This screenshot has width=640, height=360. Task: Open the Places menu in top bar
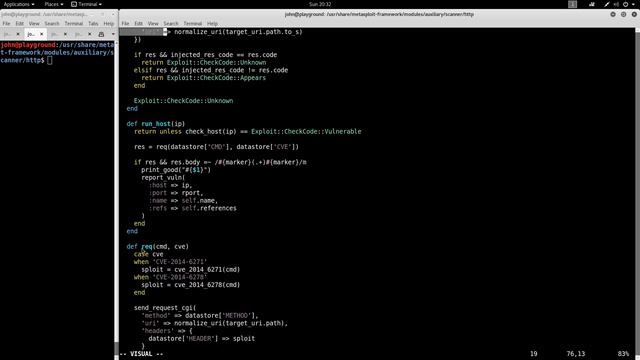(54, 4)
